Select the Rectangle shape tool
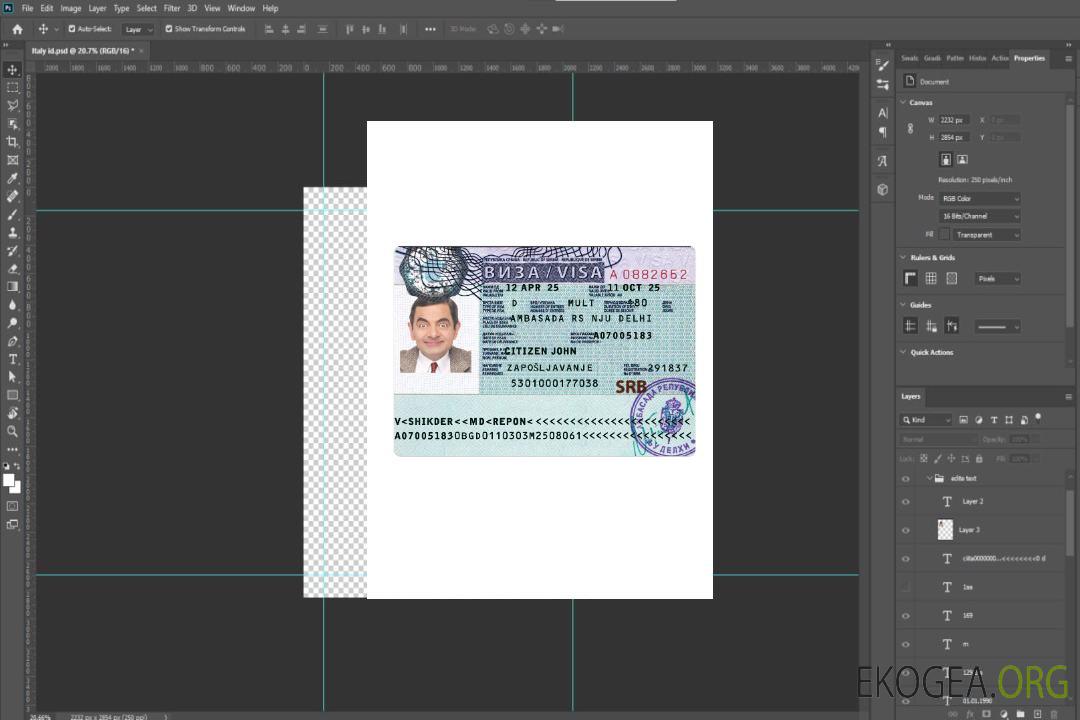Screen dimensions: 1080x720 (x=12, y=395)
